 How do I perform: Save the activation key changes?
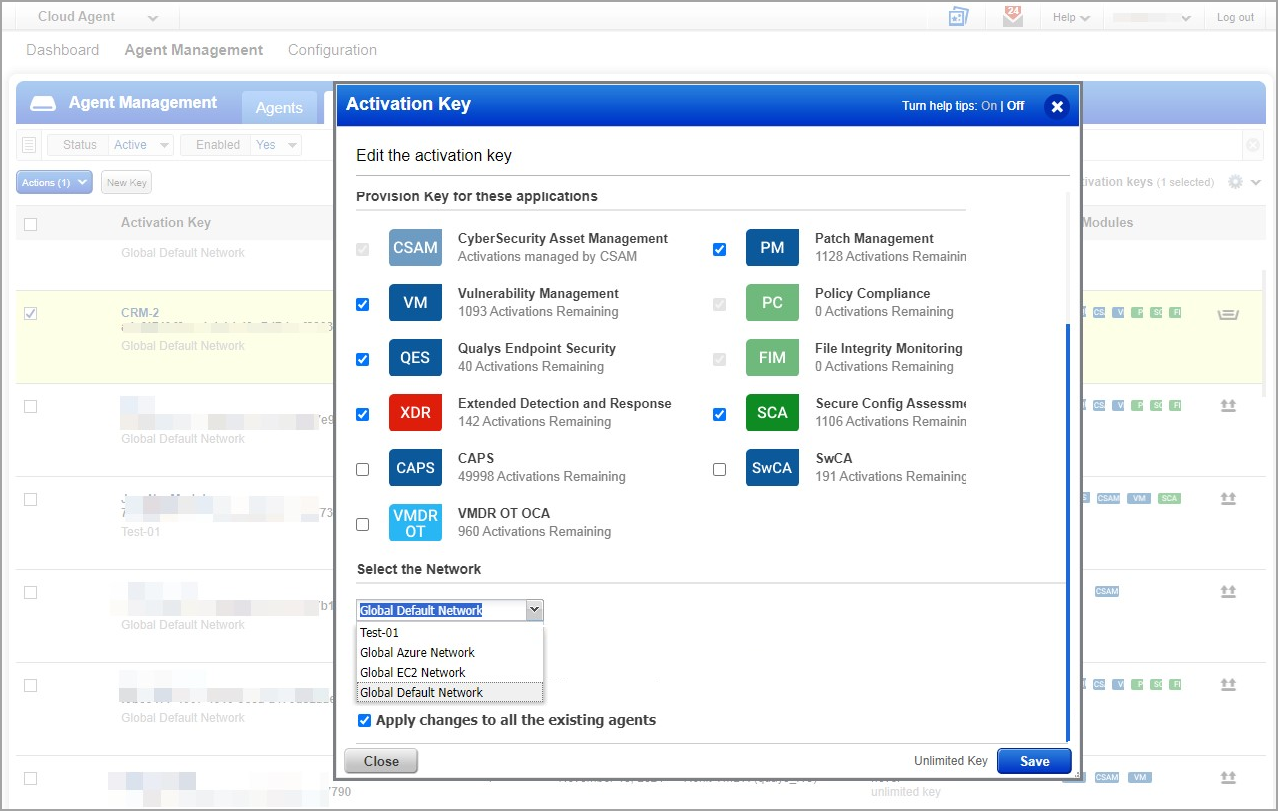[x=1034, y=761]
